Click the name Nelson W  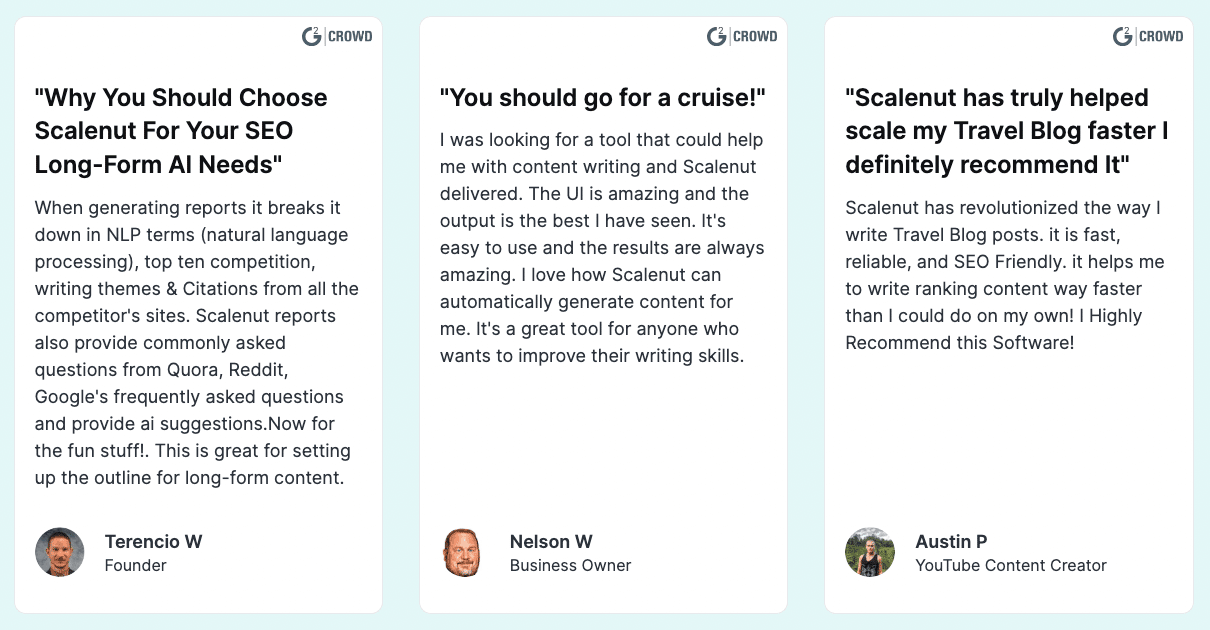pyautogui.click(x=551, y=542)
